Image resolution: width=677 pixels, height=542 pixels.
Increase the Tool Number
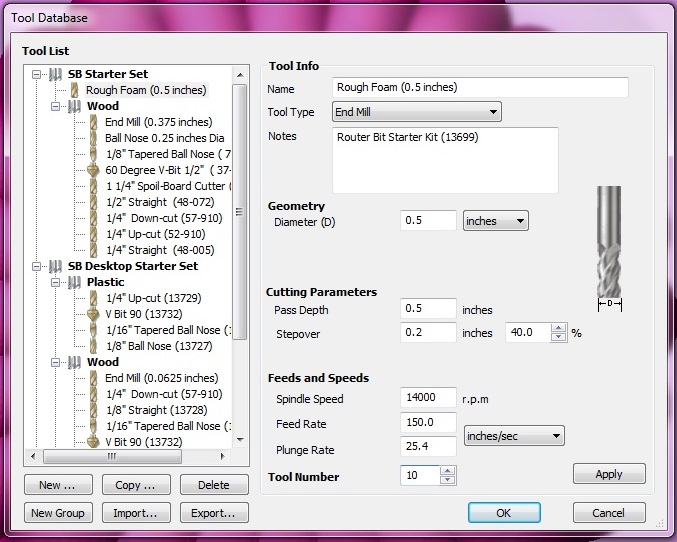point(448,471)
